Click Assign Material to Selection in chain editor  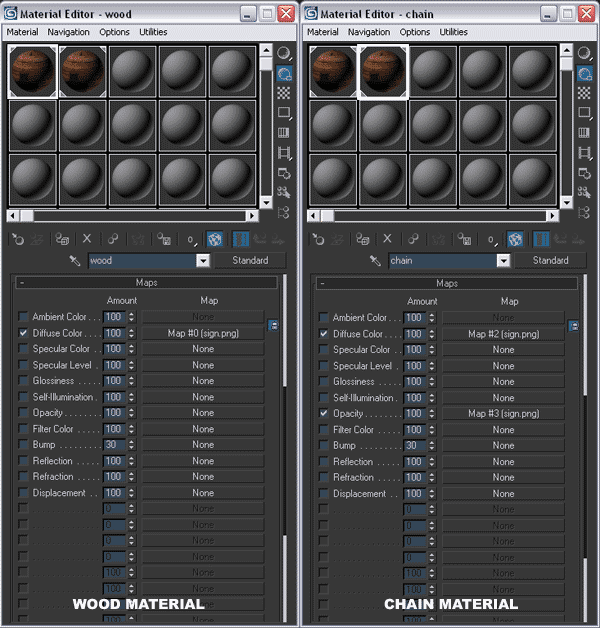[x=363, y=240]
